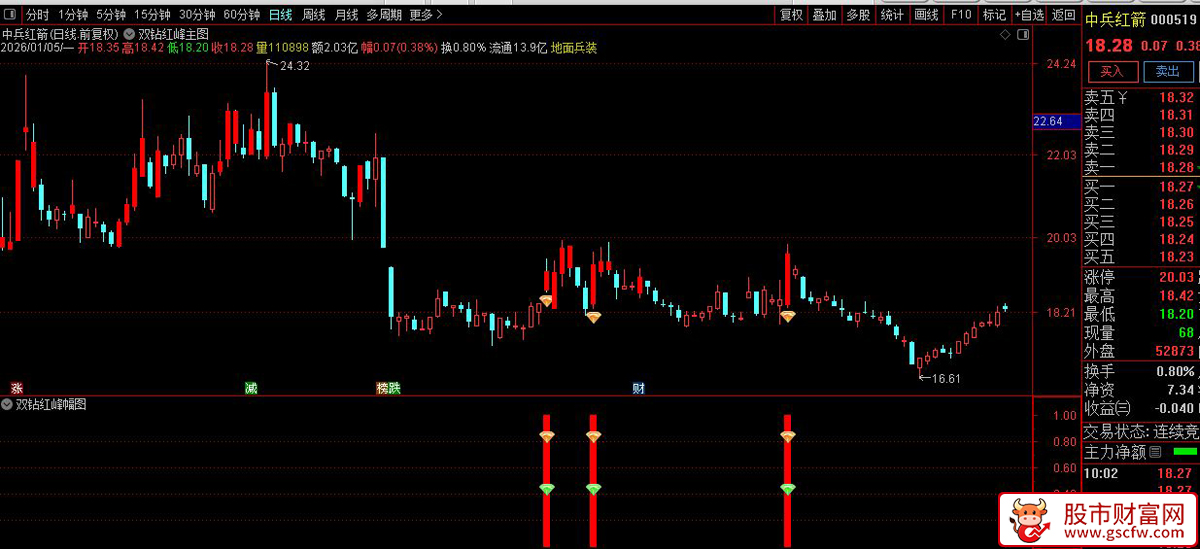Switch to 月线 monthly chart
1200x549 pixels.
[346, 15]
